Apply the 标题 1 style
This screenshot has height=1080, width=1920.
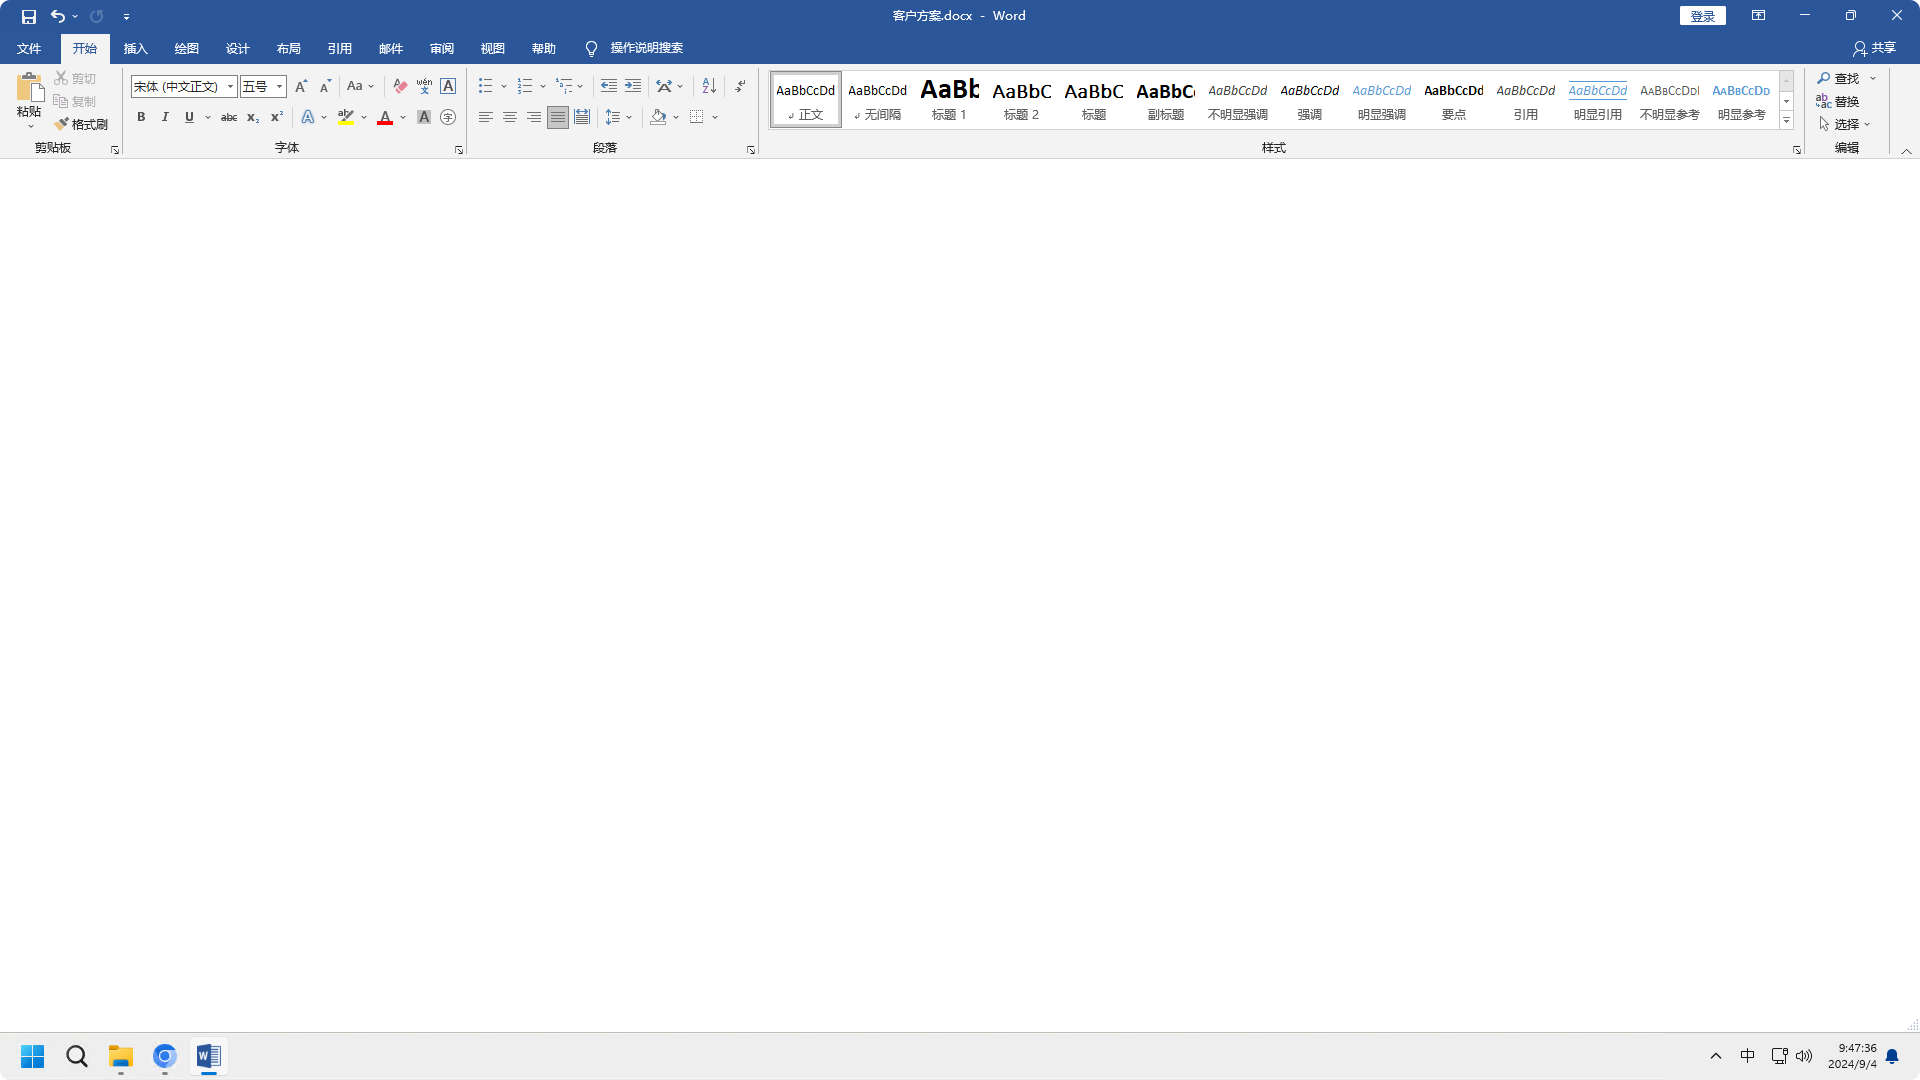[949, 99]
